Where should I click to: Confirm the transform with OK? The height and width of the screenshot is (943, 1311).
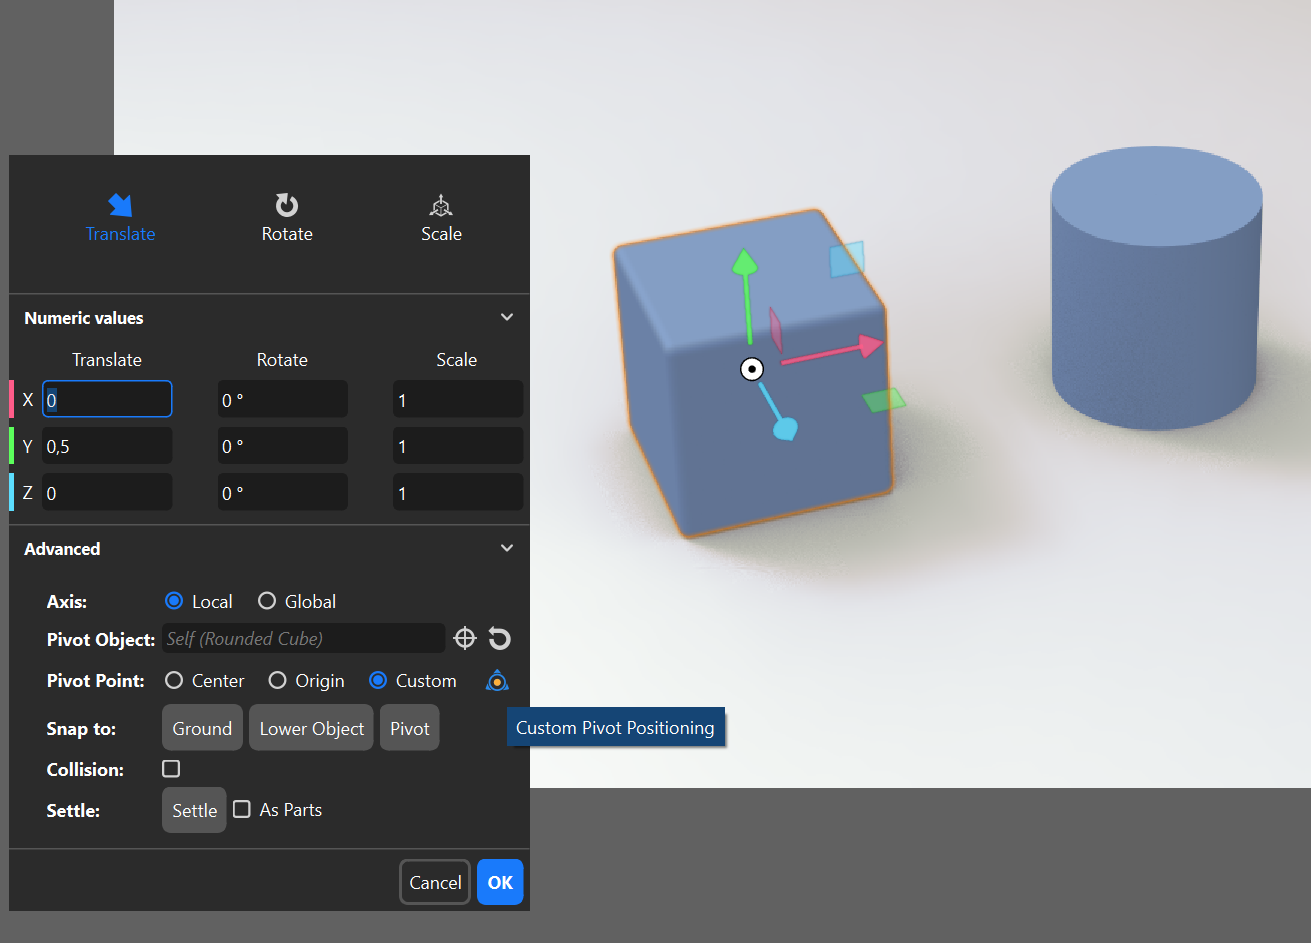[x=500, y=882]
